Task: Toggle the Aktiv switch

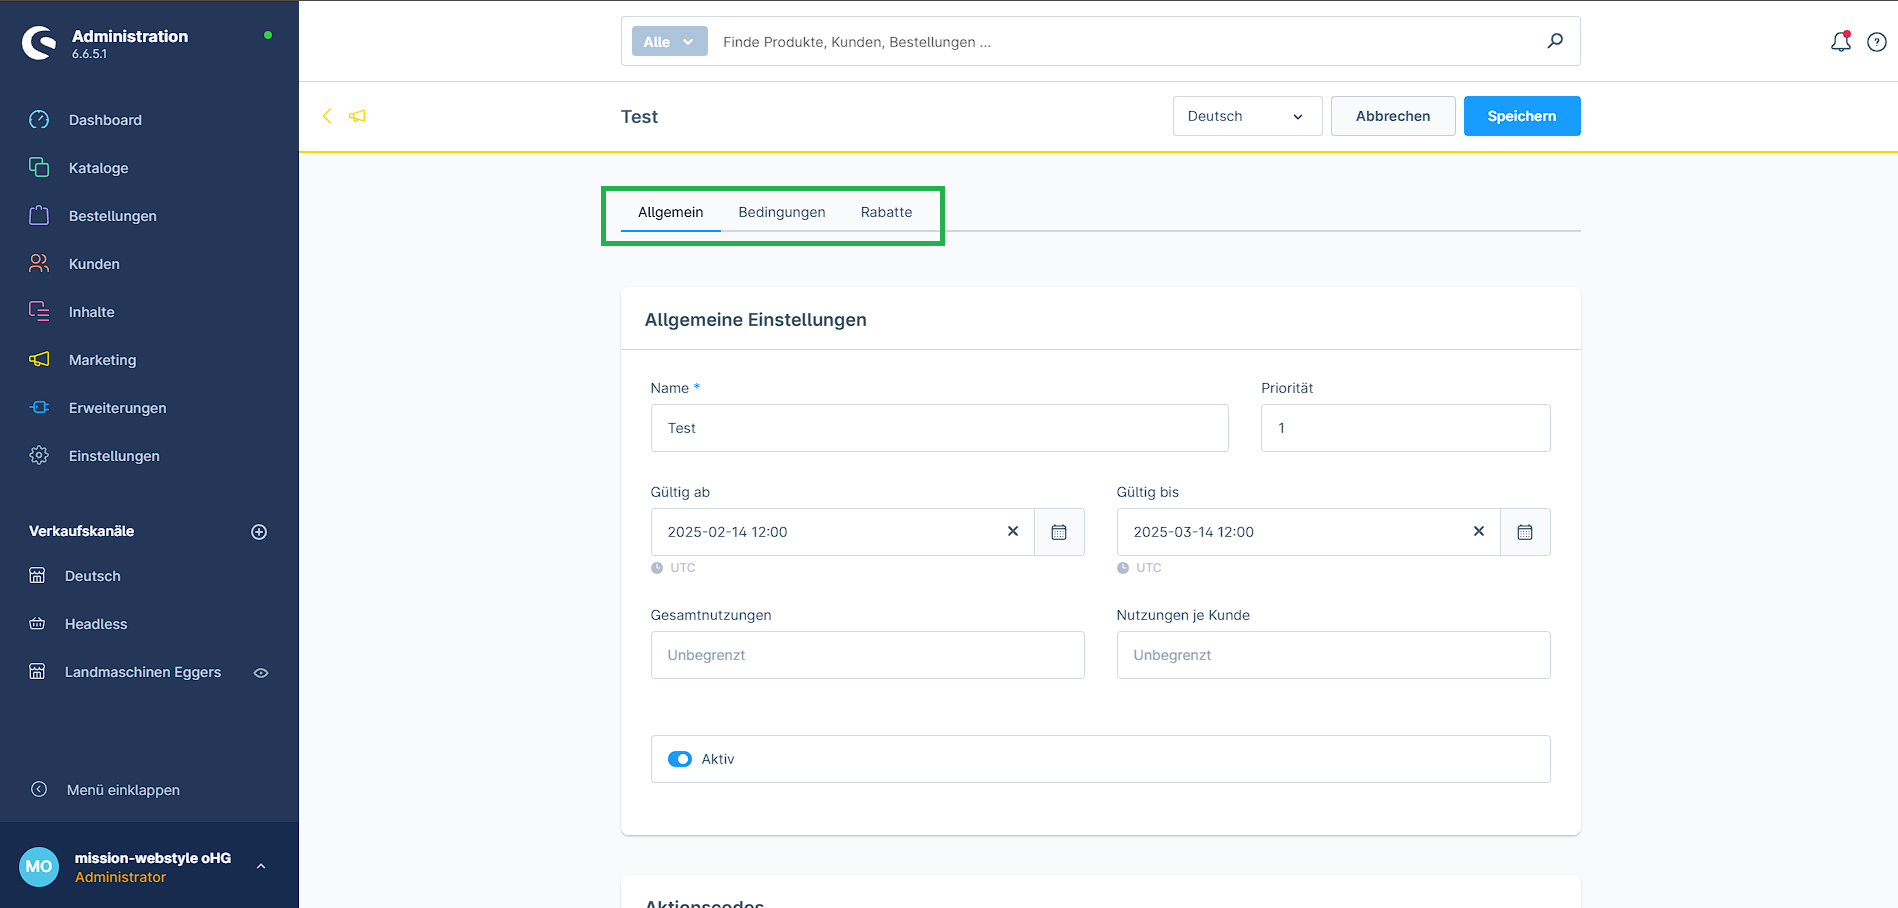Action: pyautogui.click(x=680, y=759)
